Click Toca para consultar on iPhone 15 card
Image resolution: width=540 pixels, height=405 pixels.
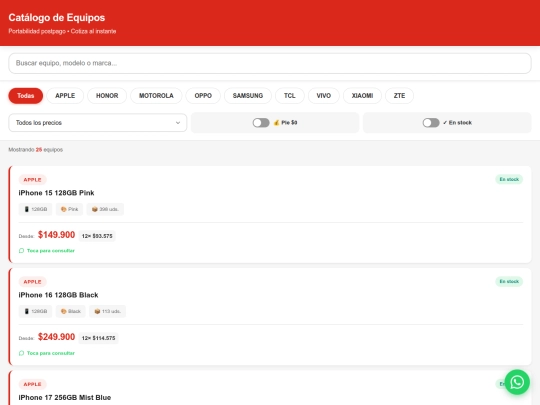[51, 251]
